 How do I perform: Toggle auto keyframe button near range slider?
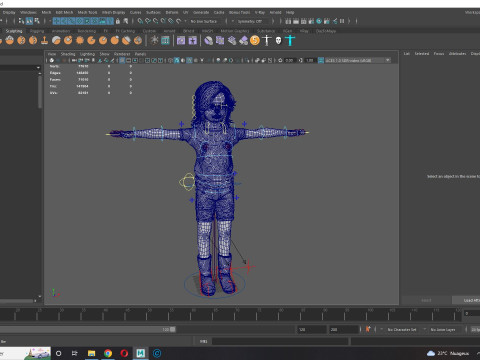368,329
